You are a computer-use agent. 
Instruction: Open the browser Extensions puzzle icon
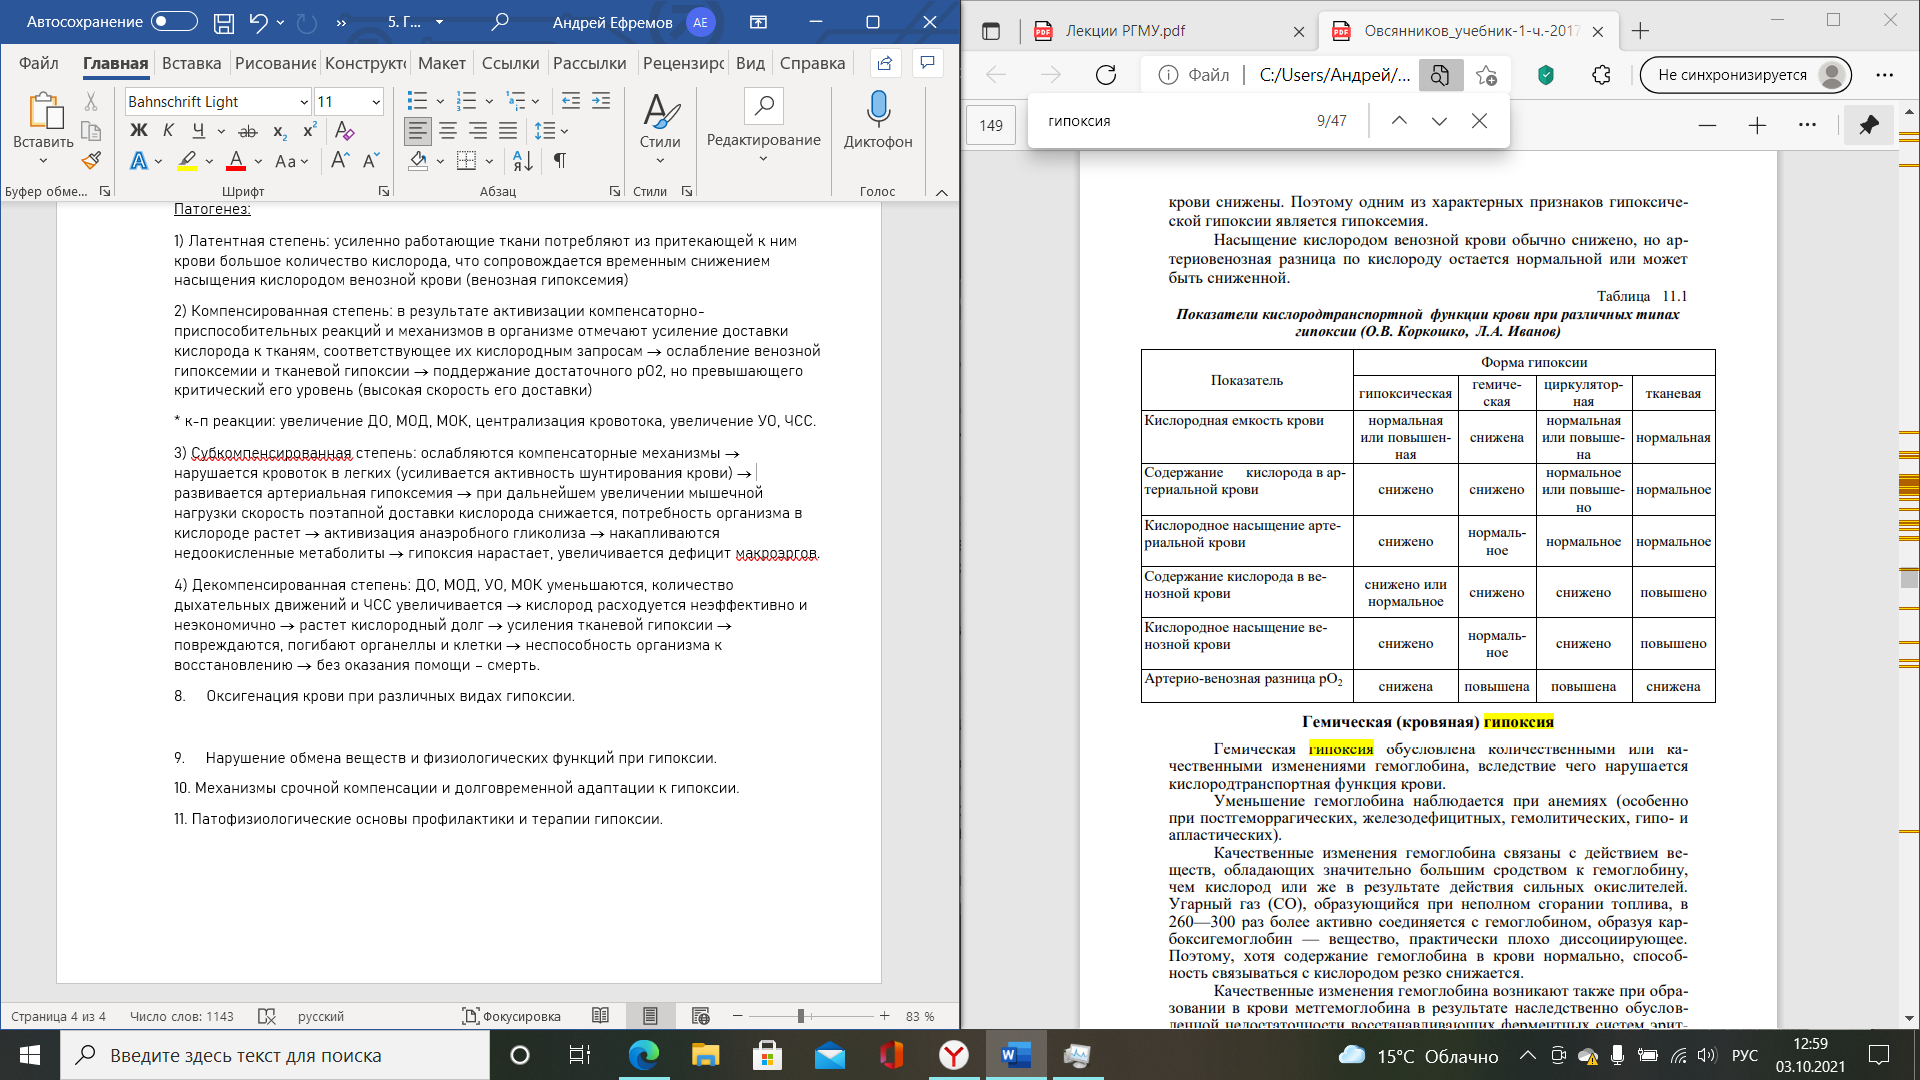point(1602,75)
